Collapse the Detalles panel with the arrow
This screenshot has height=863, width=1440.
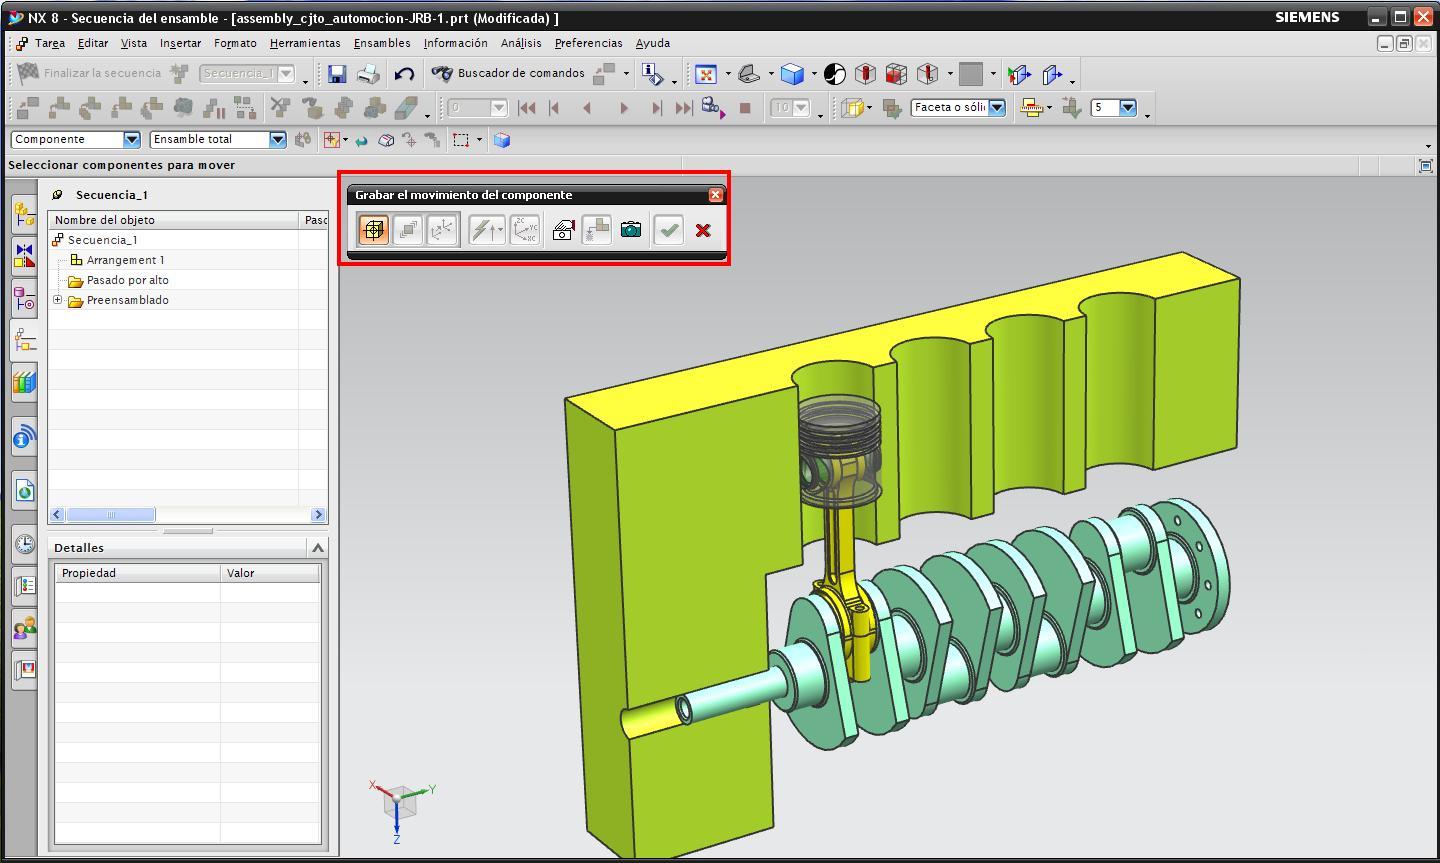point(318,548)
